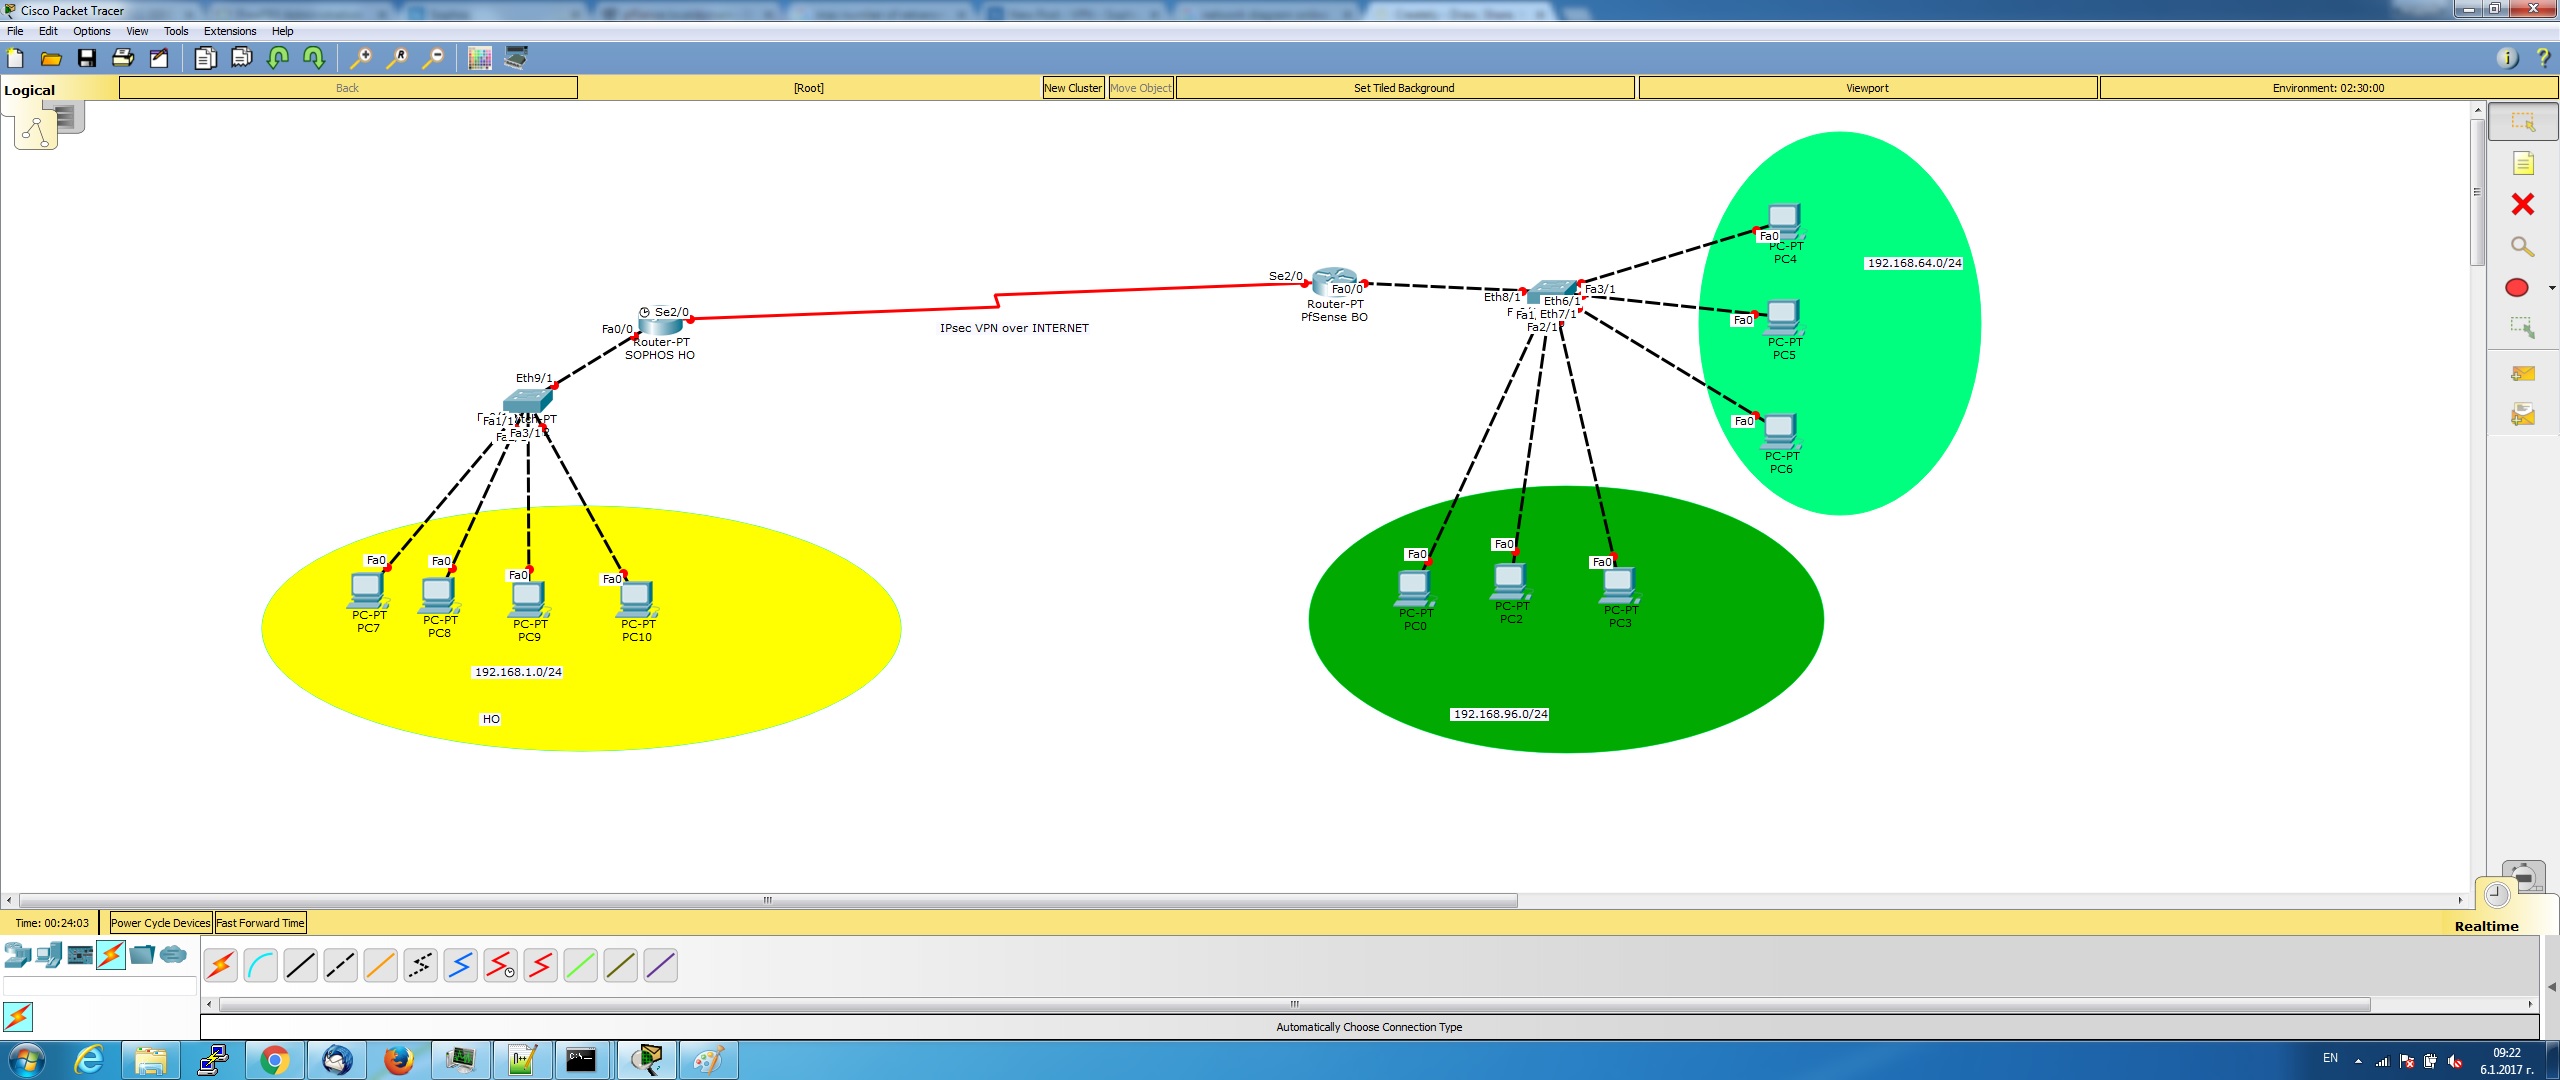2560x1080 pixels.
Task: Add a complex PDU envelope
Action: tap(2522, 413)
